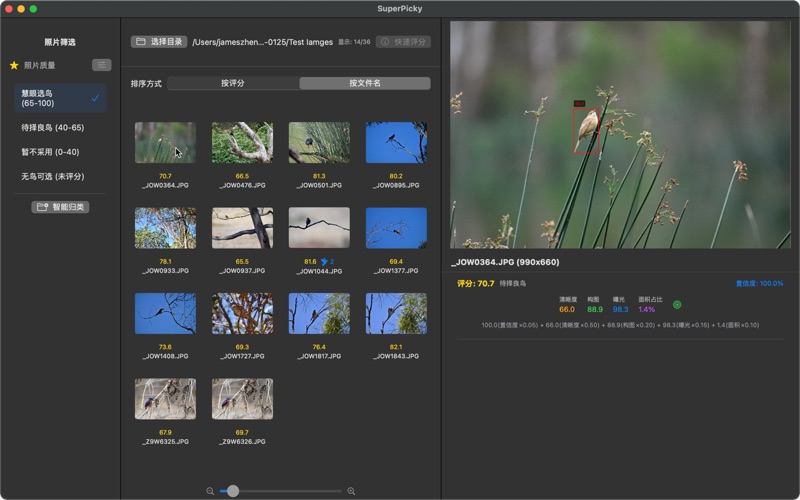Click the thumbnail size slider handle
Image resolution: width=800 pixels, height=500 pixels.
pyautogui.click(x=233, y=491)
